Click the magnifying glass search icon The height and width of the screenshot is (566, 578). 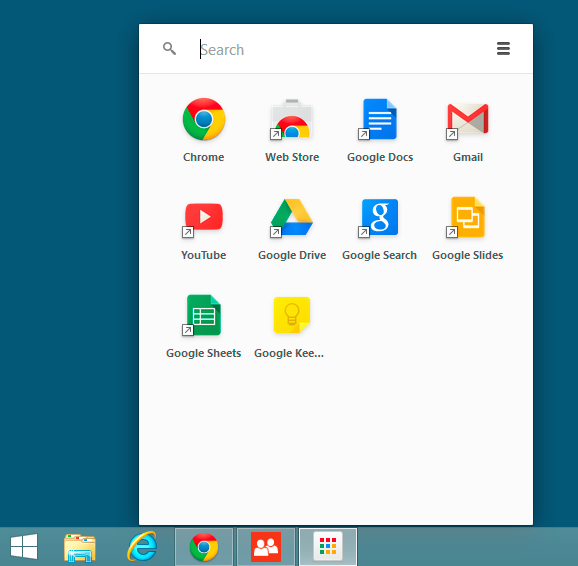tap(169, 48)
